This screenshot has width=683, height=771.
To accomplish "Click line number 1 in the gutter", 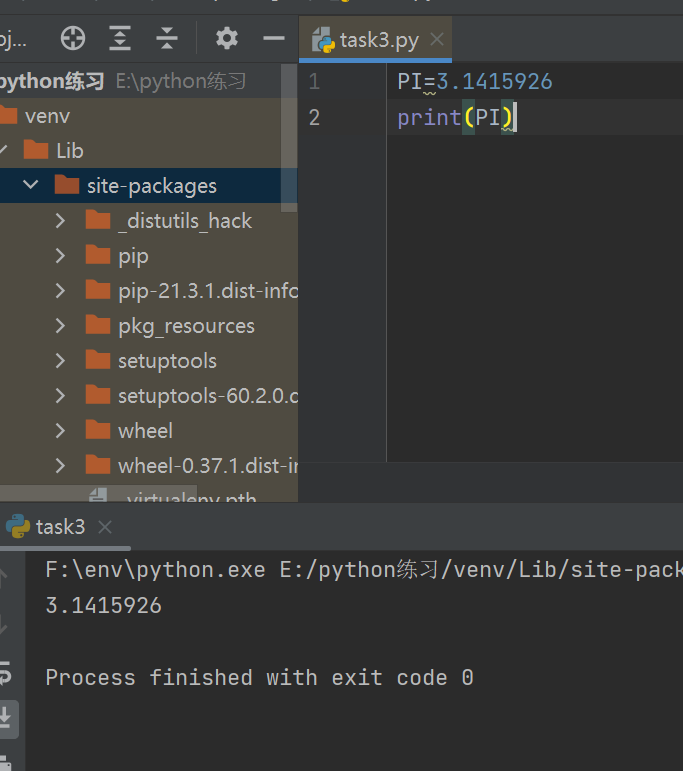I will [x=314, y=81].
